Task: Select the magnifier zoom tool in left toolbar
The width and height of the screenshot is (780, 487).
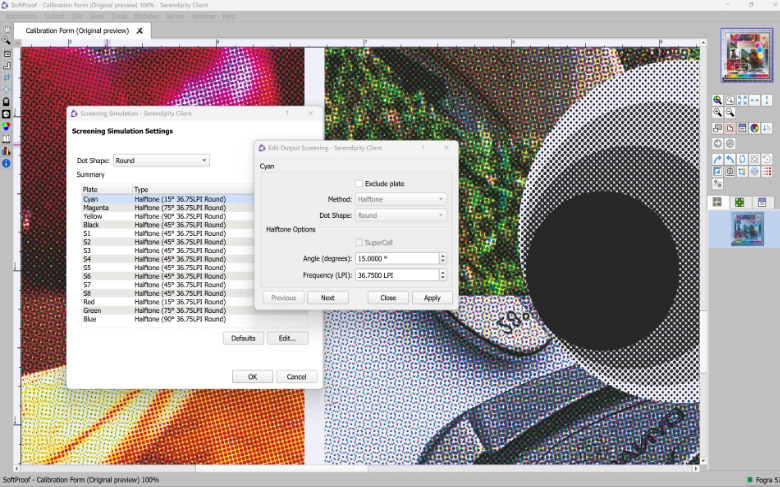Action: [6, 40]
